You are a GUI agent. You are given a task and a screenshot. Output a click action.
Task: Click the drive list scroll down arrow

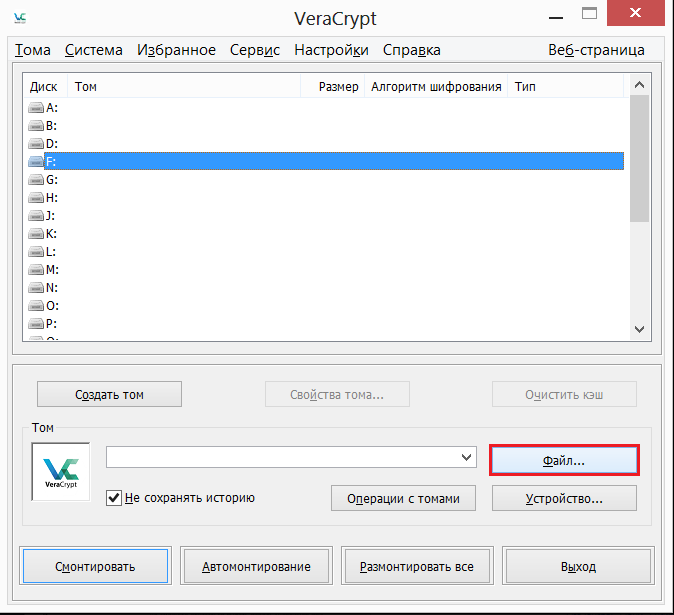coord(639,329)
